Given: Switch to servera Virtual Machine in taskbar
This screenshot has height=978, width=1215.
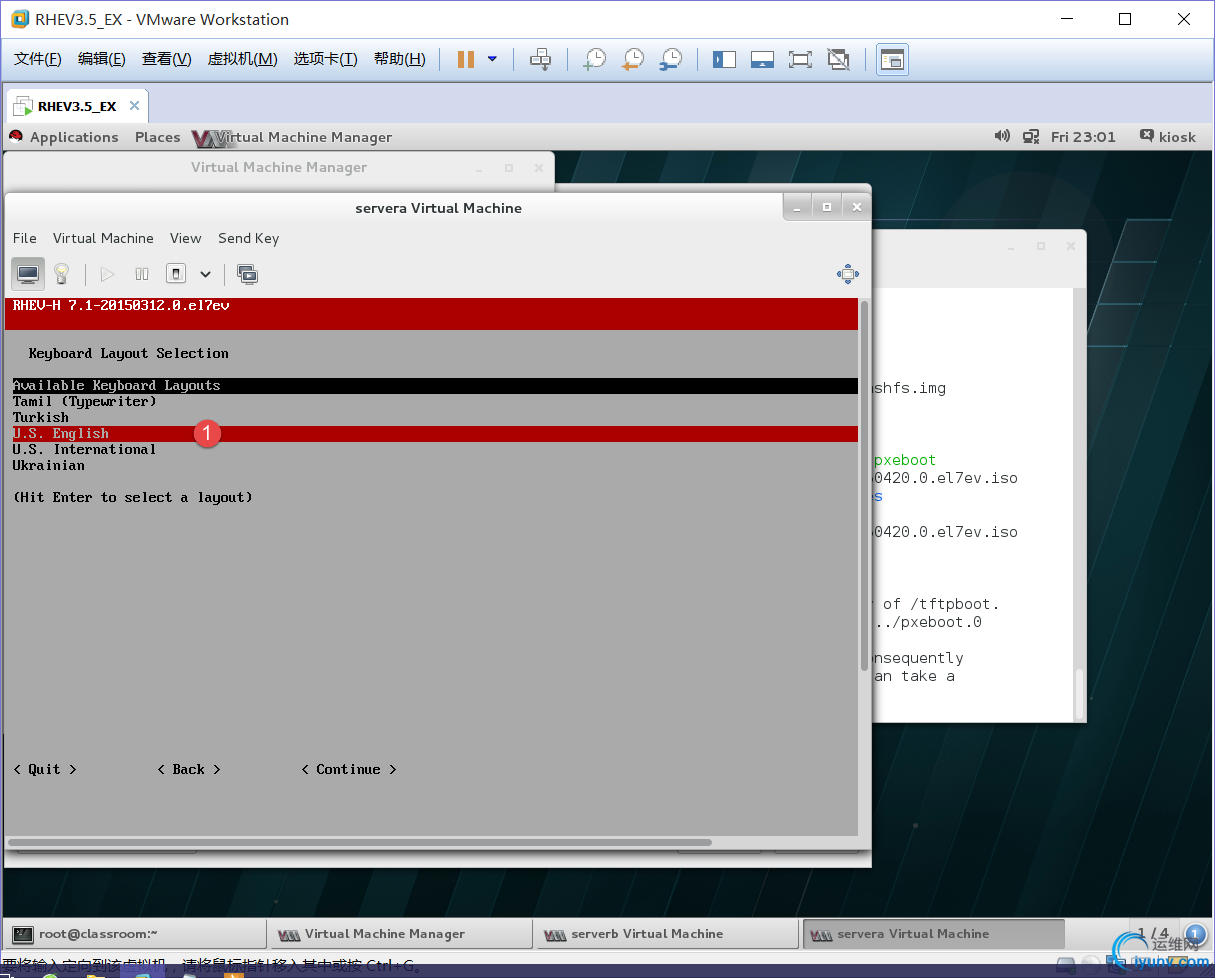Looking at the screenshot, I should click(934, 934).
